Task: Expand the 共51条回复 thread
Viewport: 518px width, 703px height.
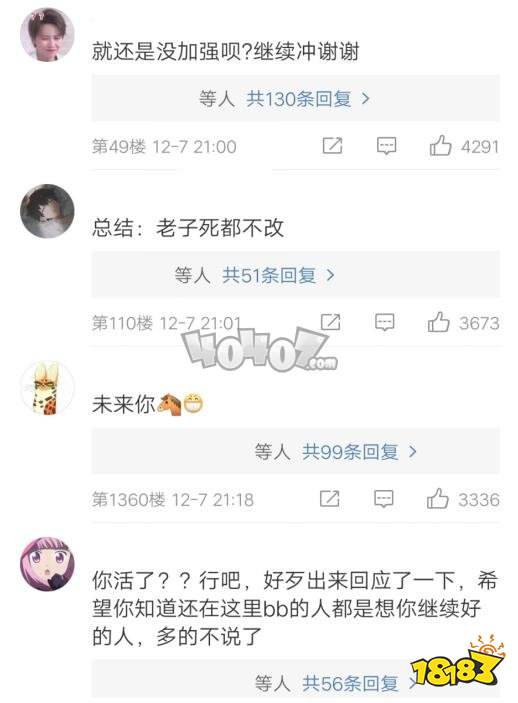Action: (278, 275)
